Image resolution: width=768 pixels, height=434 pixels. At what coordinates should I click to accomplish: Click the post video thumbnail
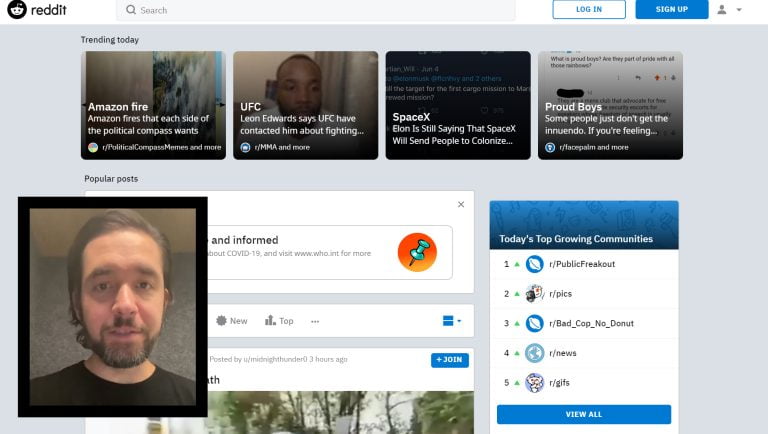tap(340, 412)
